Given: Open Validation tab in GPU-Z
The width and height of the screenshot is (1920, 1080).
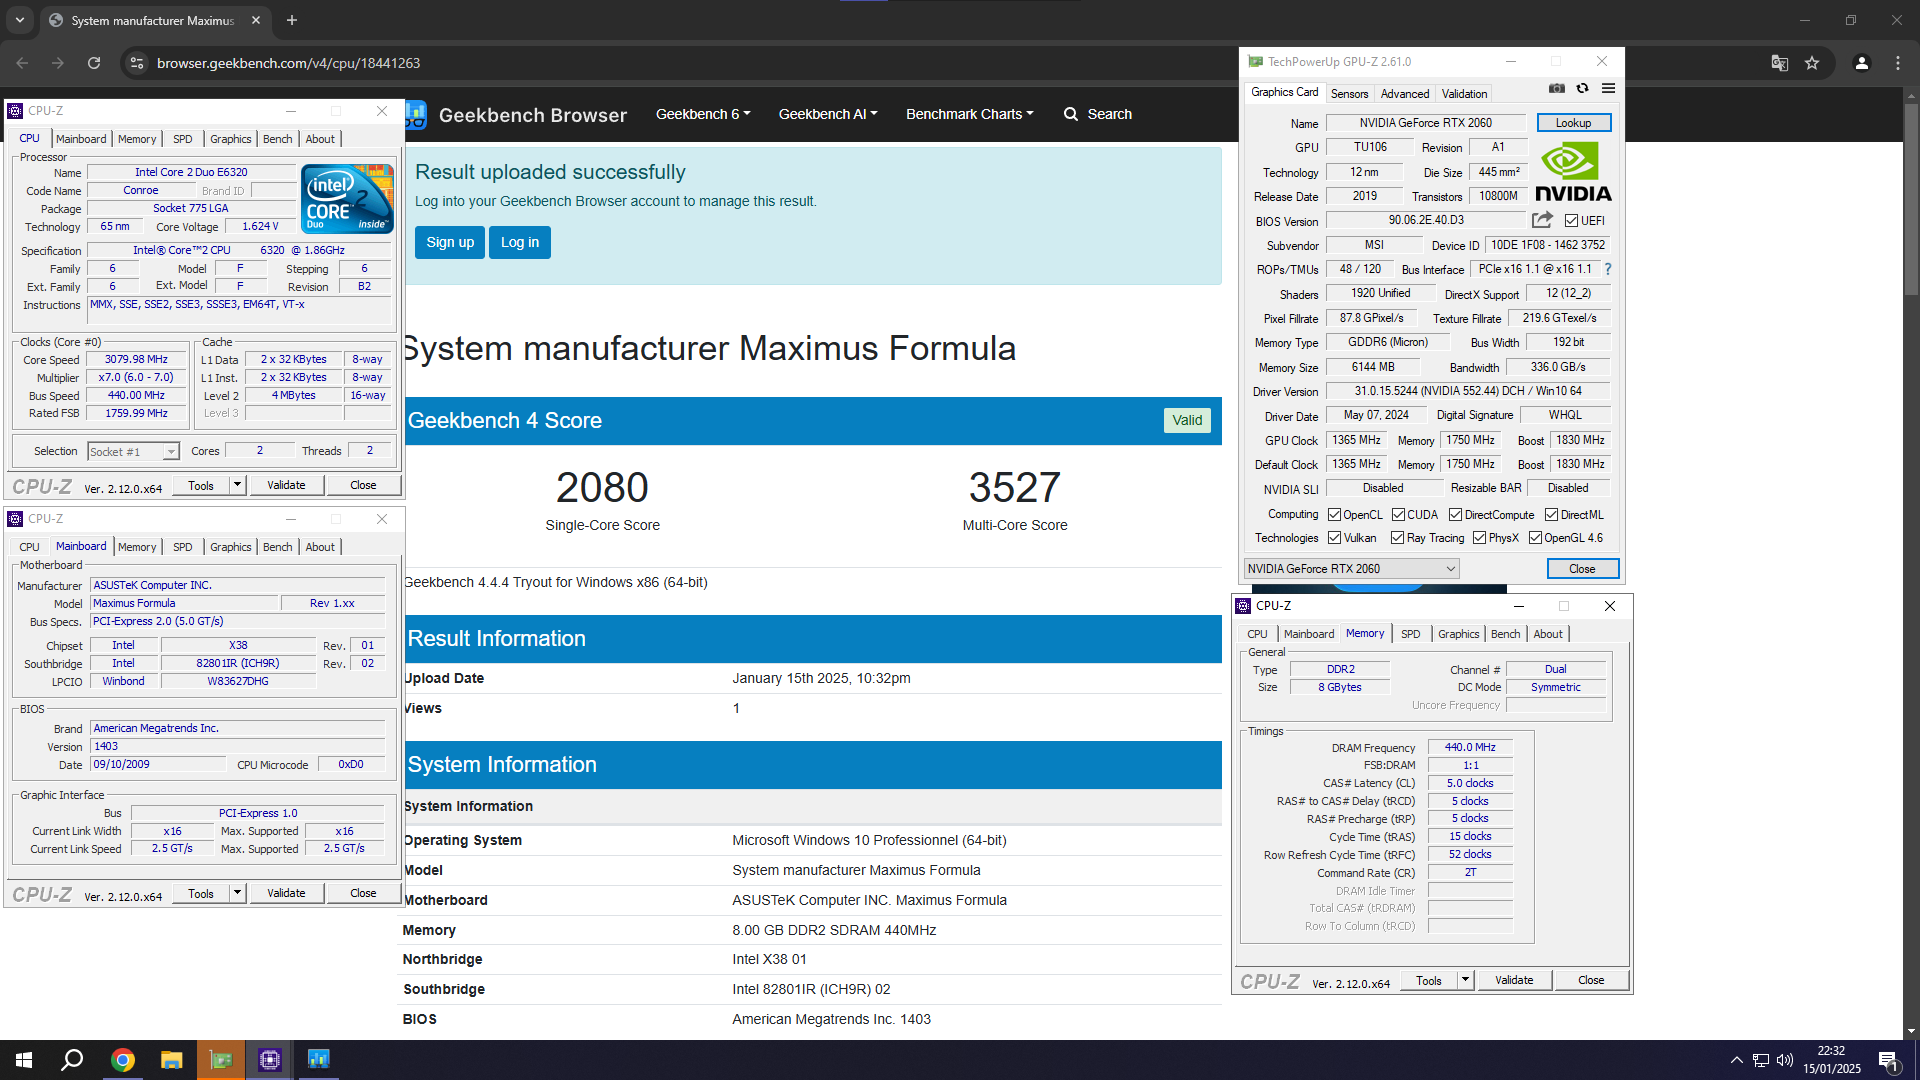Looking at the screenshot, I should [x=1464, y=93].
